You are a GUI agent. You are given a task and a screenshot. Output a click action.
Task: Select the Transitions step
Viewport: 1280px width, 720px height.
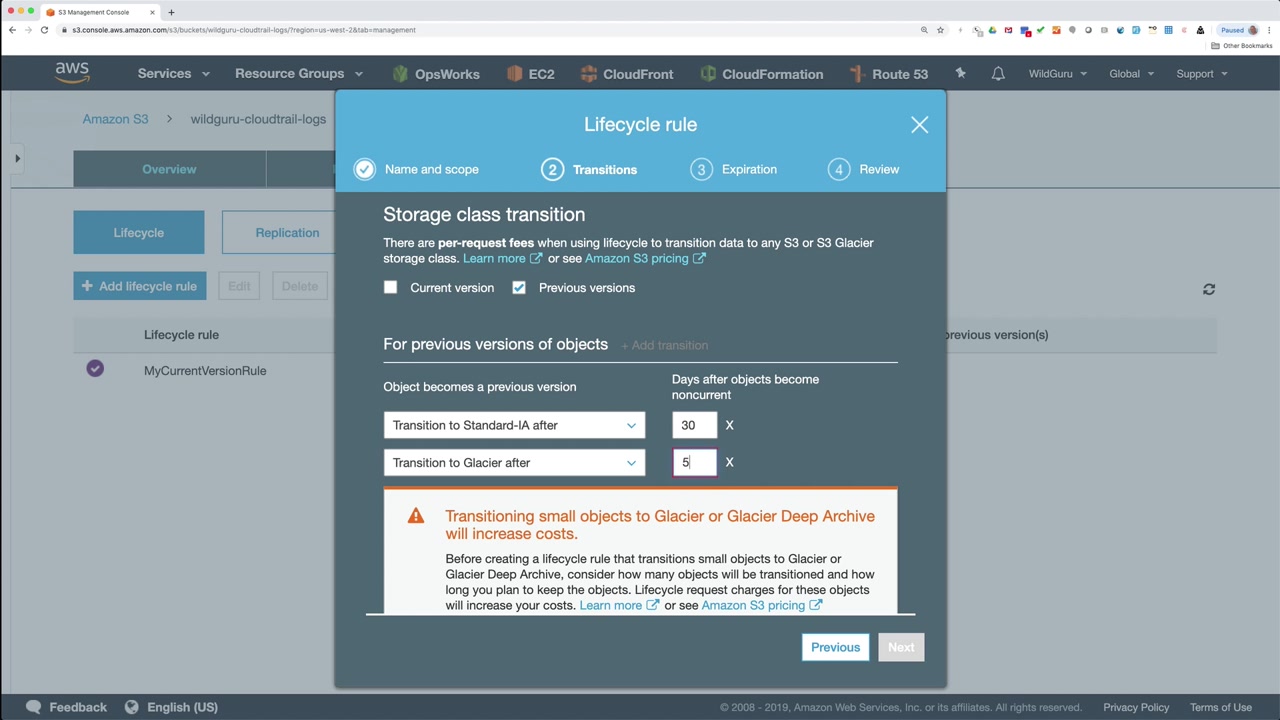pos(590,169)
